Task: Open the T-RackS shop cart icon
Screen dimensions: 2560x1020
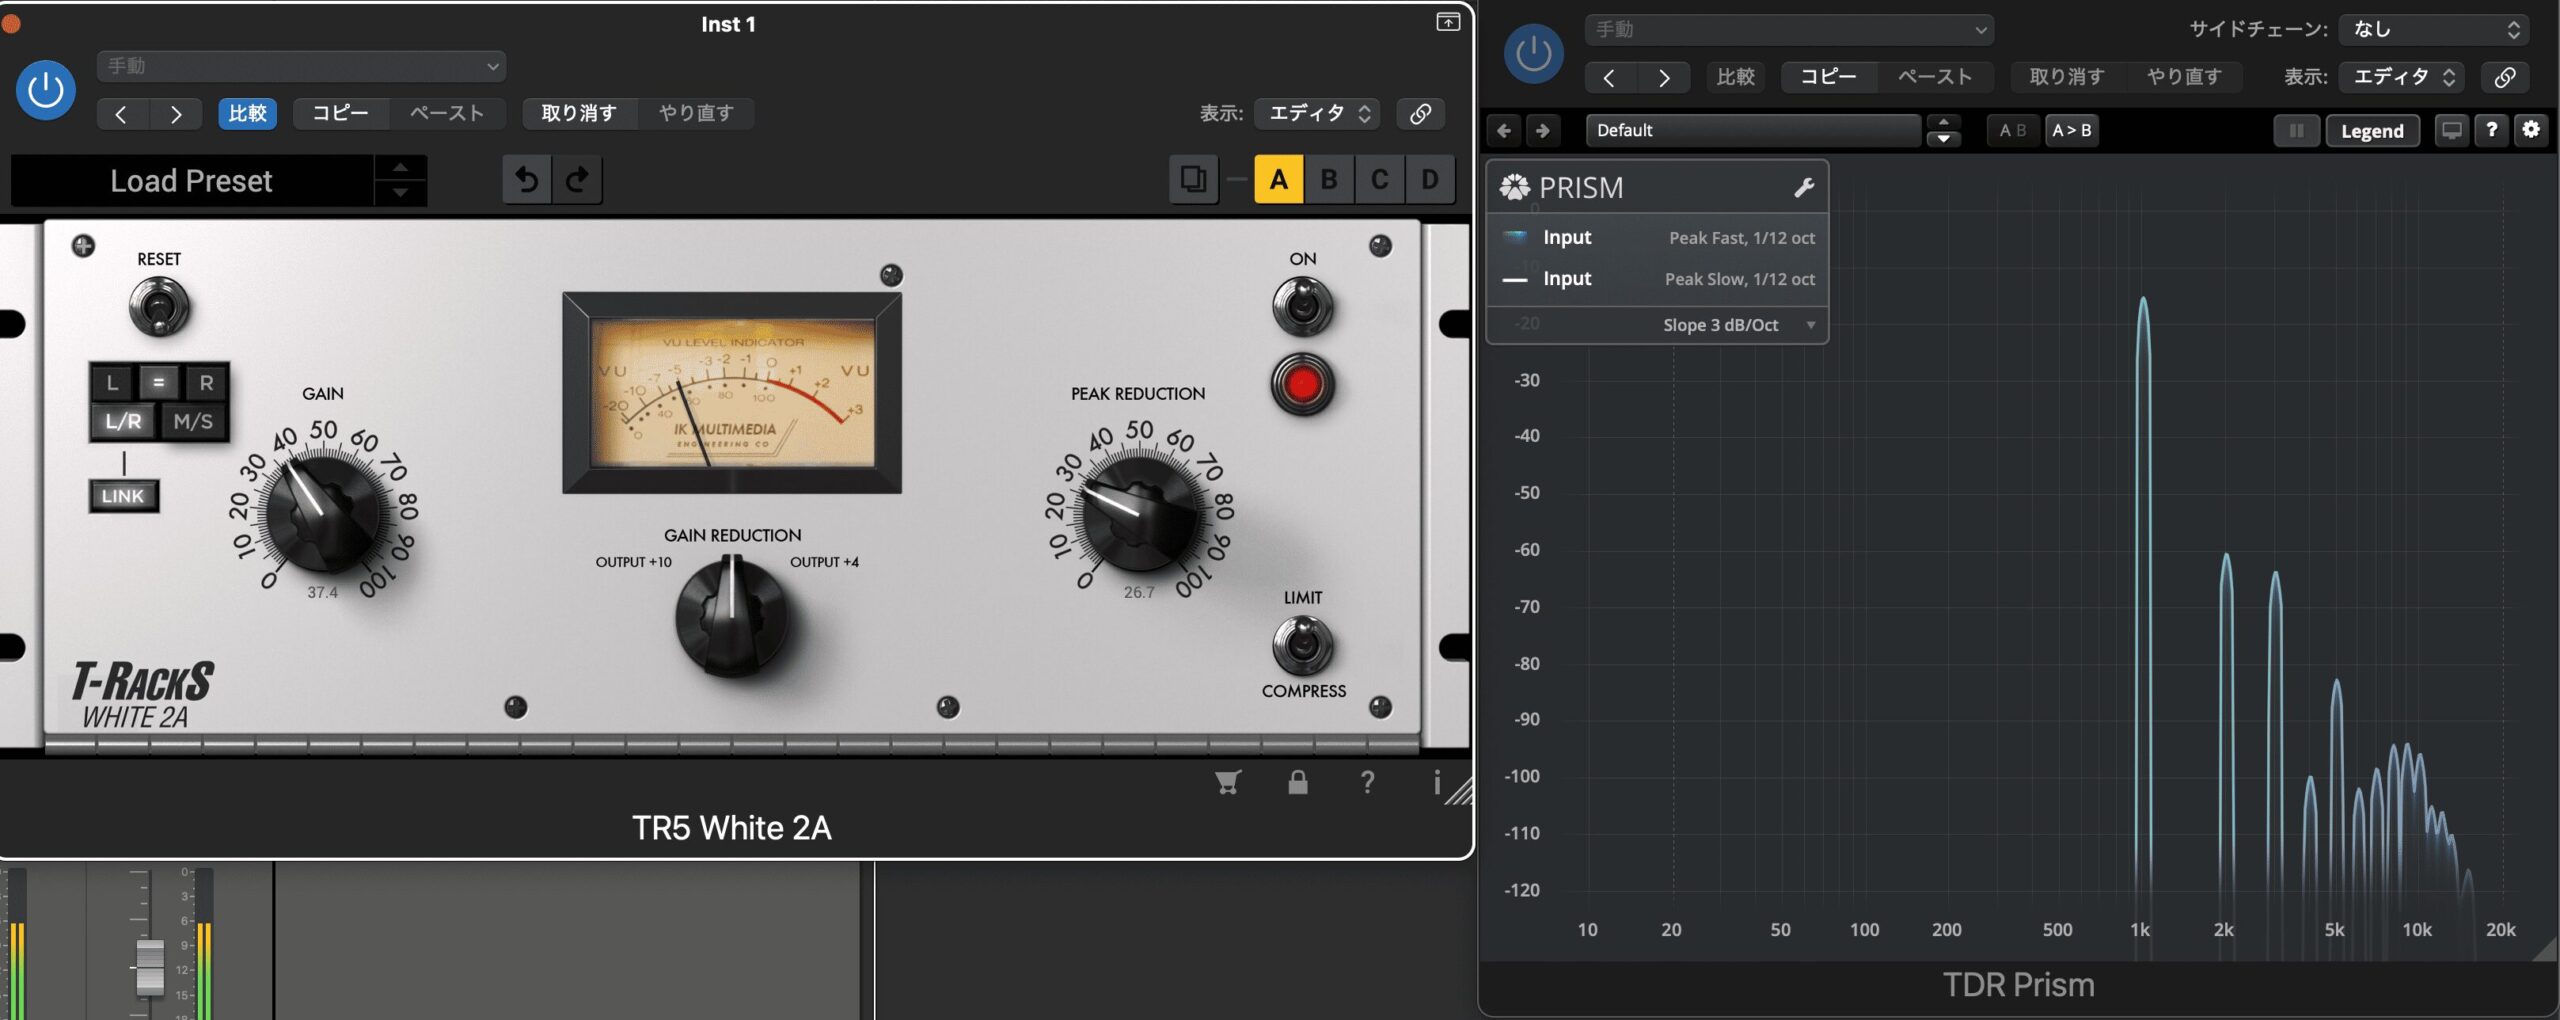Action: click(1228, 782)
